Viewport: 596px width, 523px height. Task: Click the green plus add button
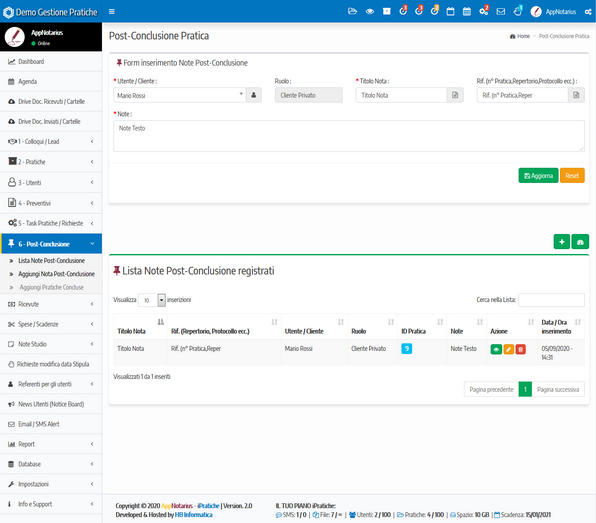[x=561, y=242]
